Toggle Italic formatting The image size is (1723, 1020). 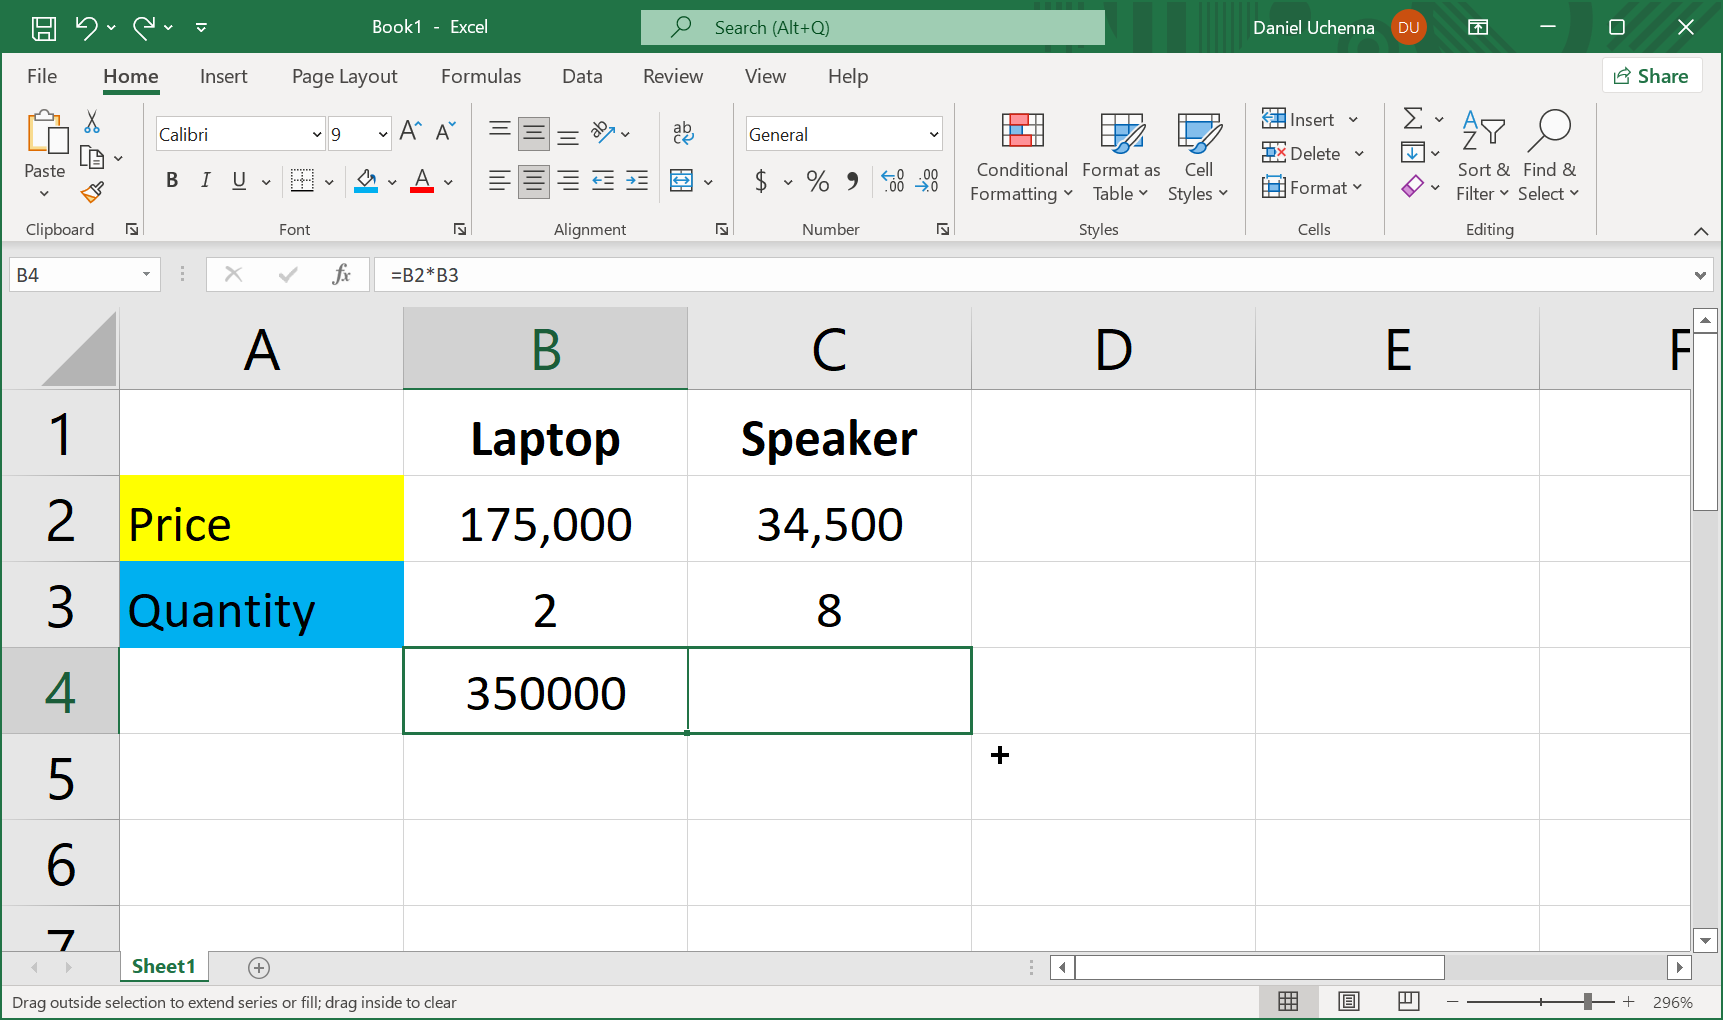(x=205, y=181)
